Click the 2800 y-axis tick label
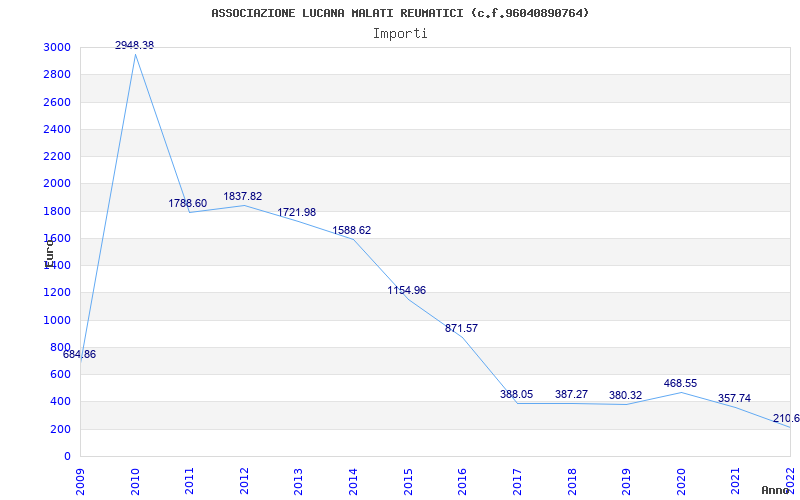 point(57,74)
